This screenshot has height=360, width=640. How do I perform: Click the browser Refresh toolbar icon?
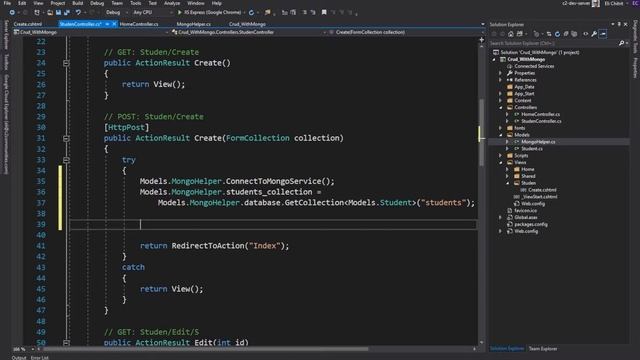[x=251, y=12]
